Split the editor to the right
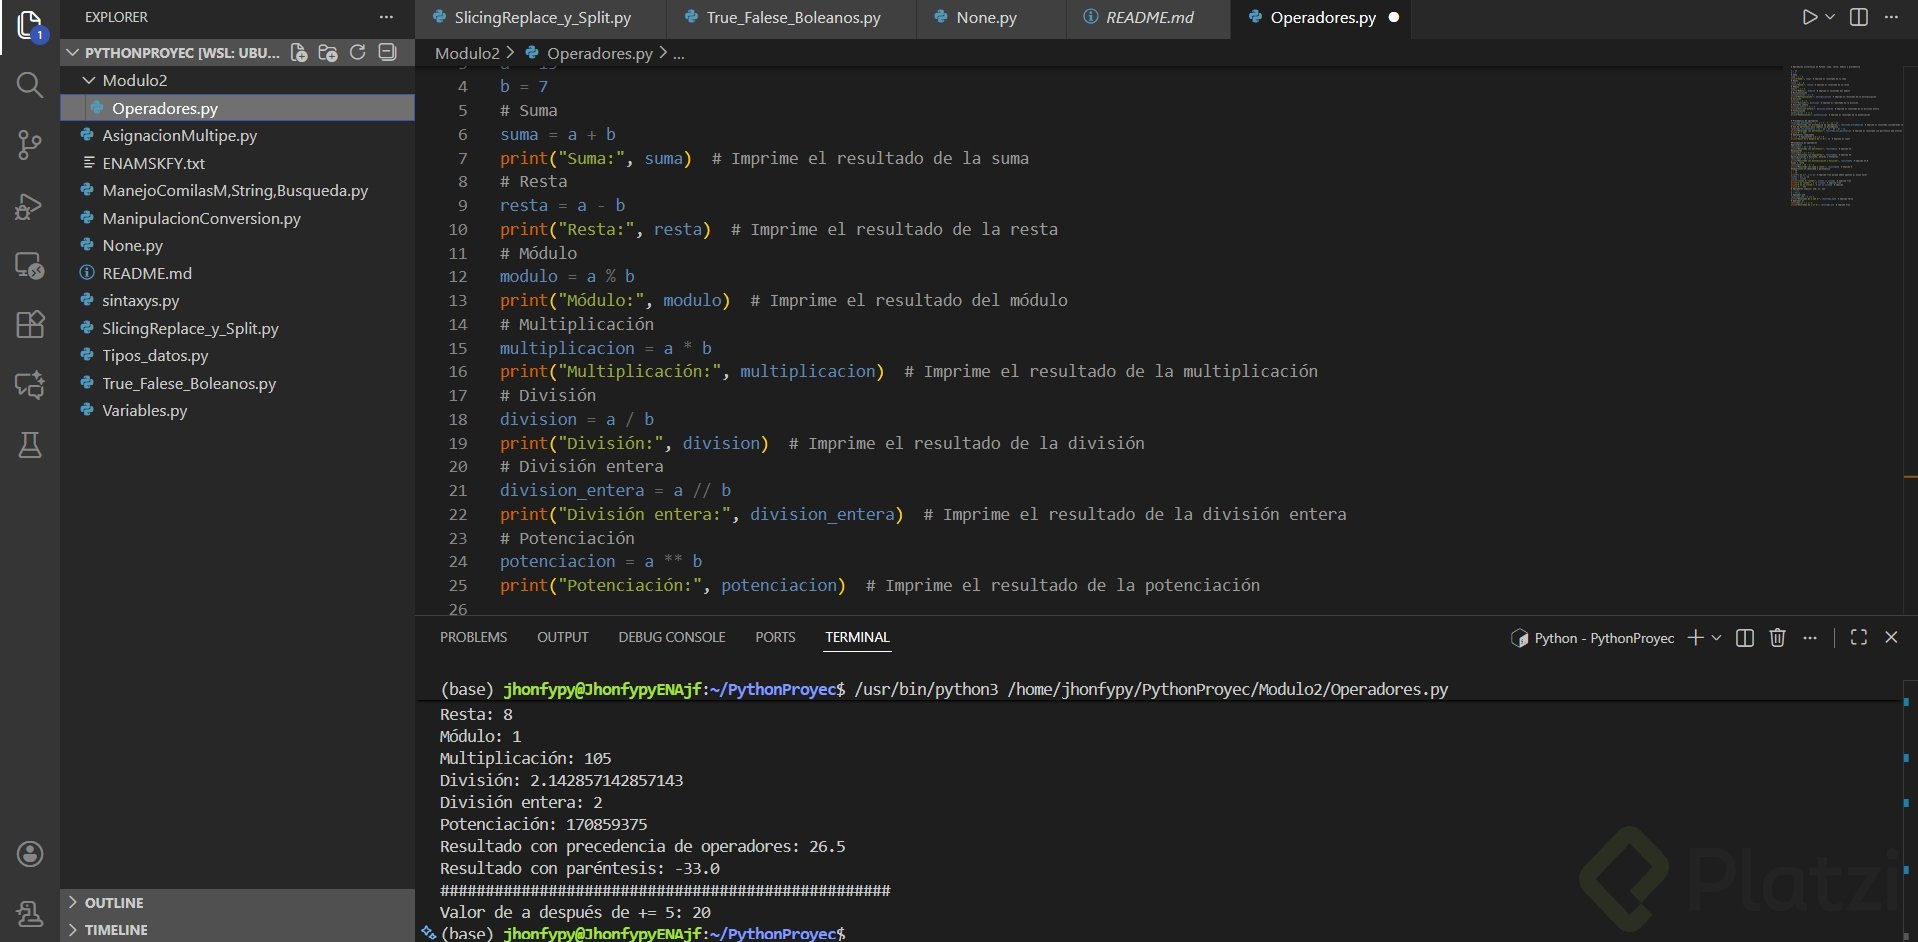This screenshot has width=1918, height=942. coord(1859,17)
